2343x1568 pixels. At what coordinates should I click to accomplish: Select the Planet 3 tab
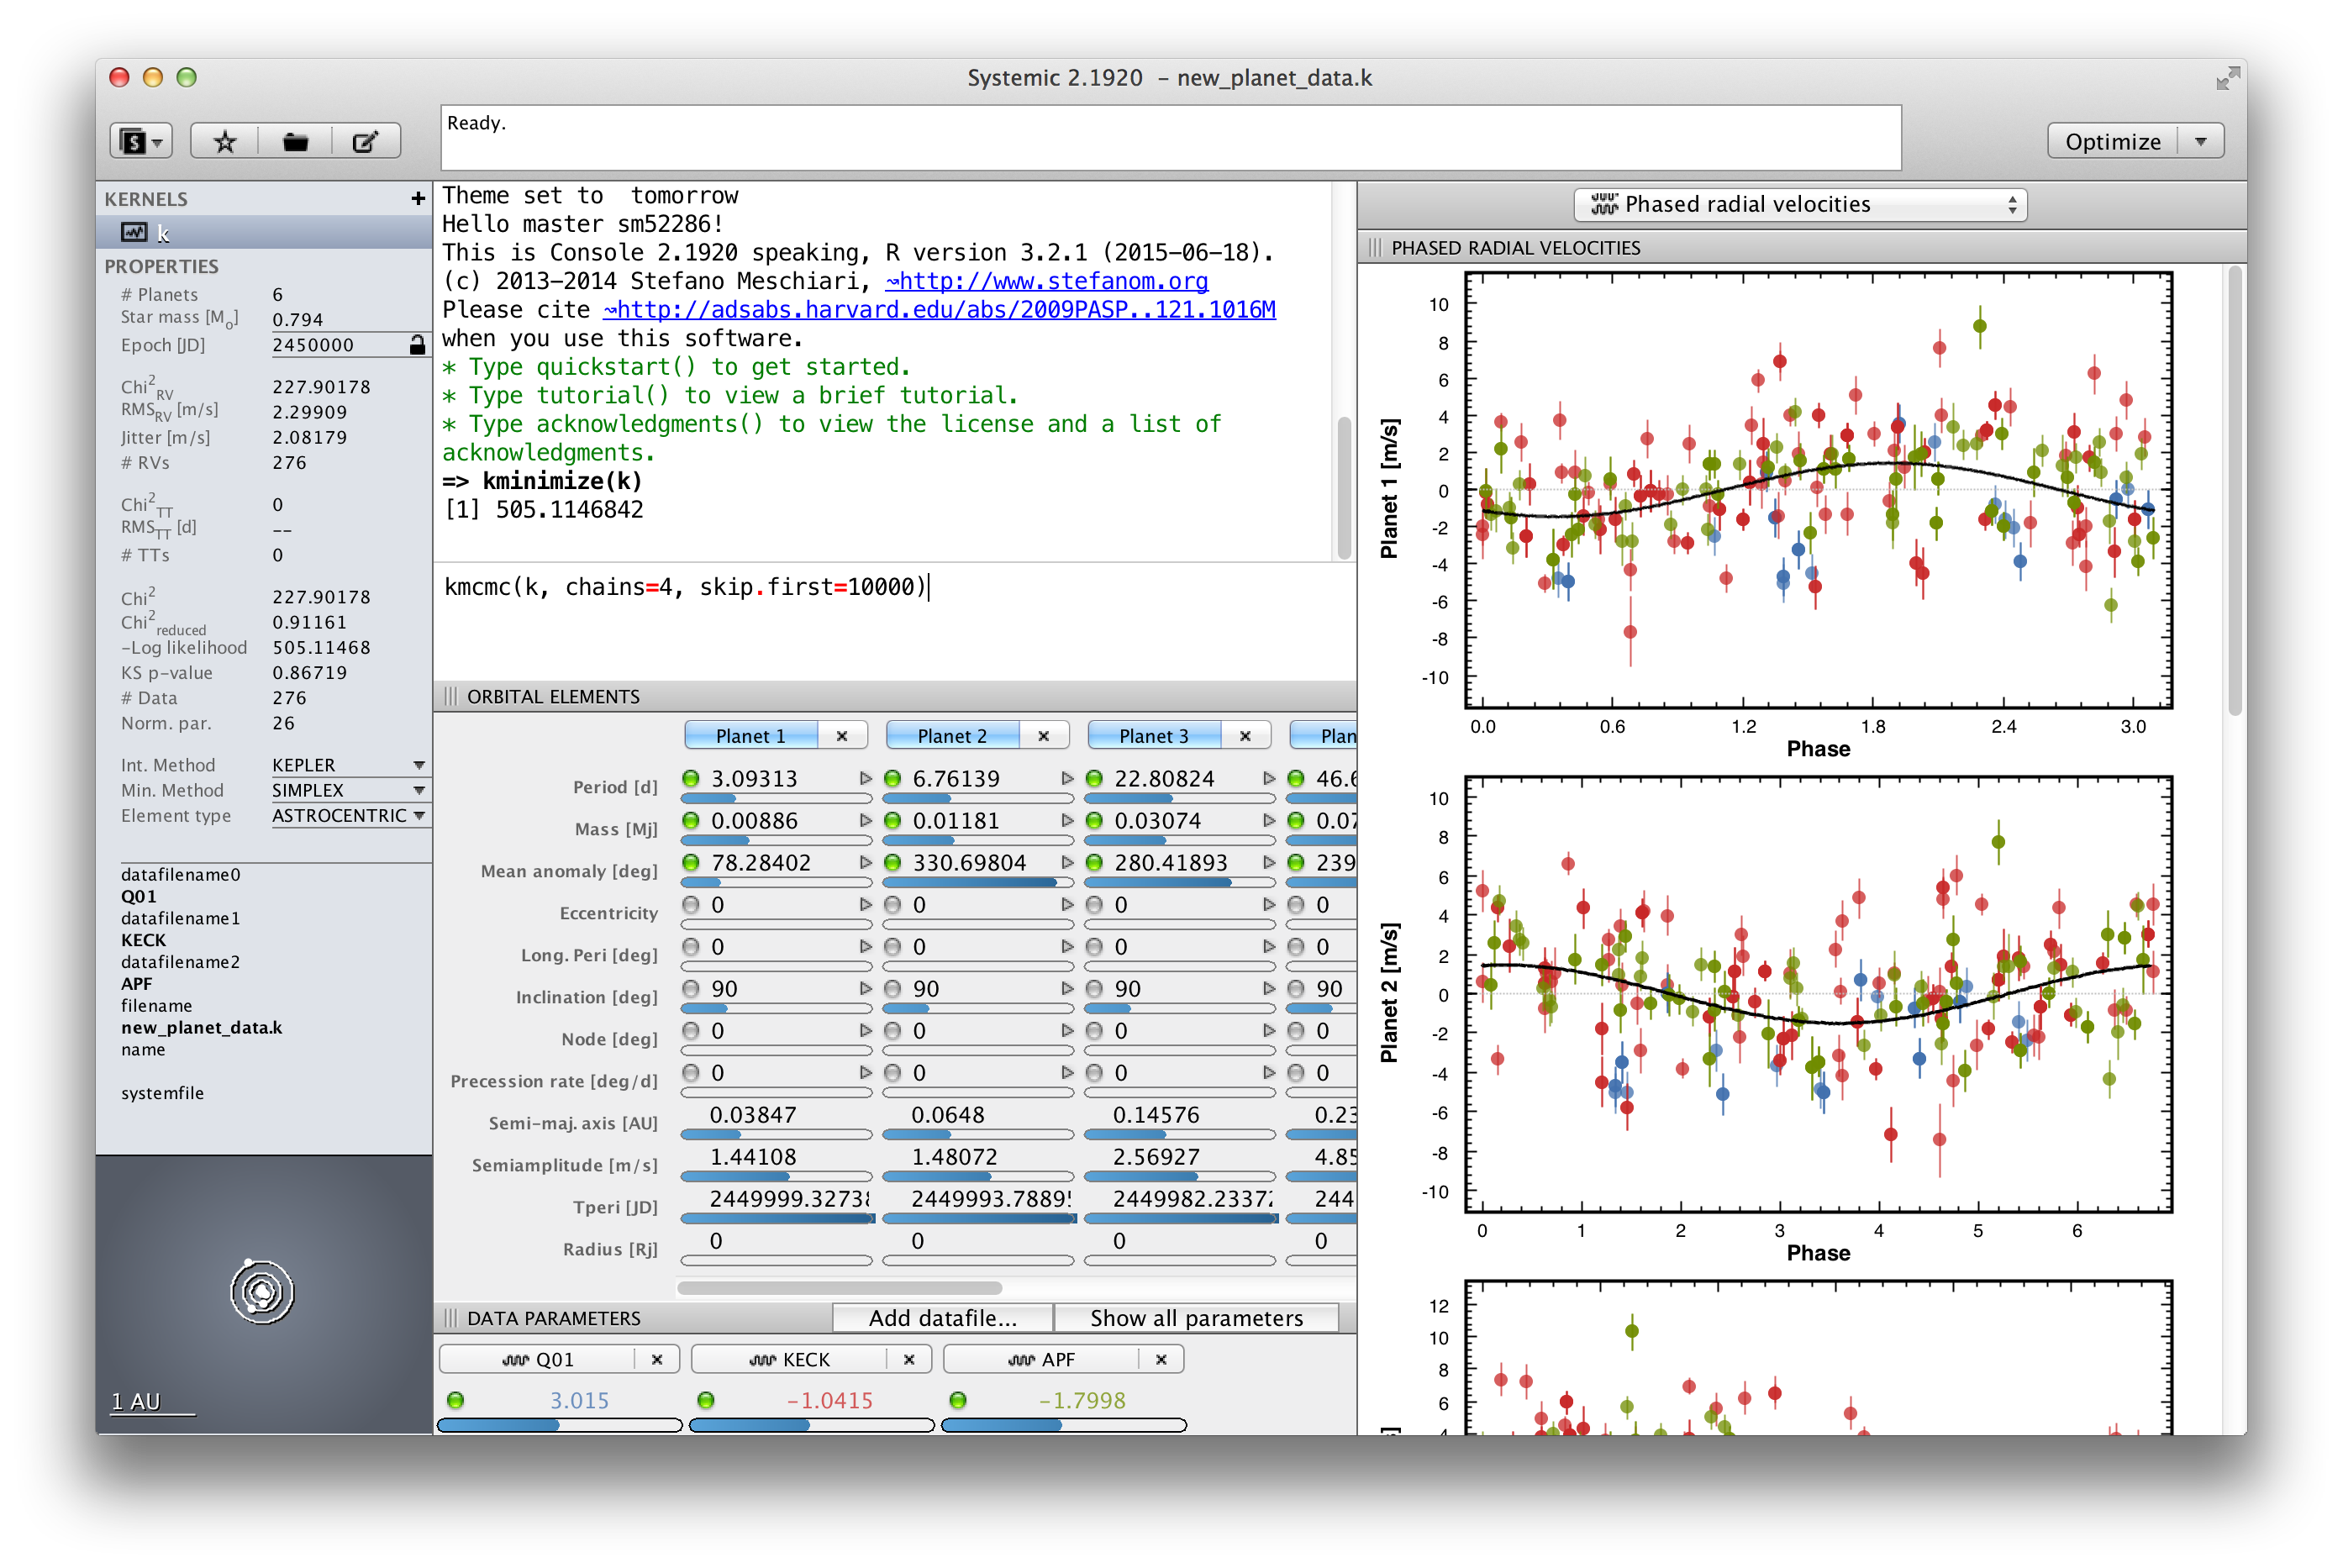coord(1153,736)
